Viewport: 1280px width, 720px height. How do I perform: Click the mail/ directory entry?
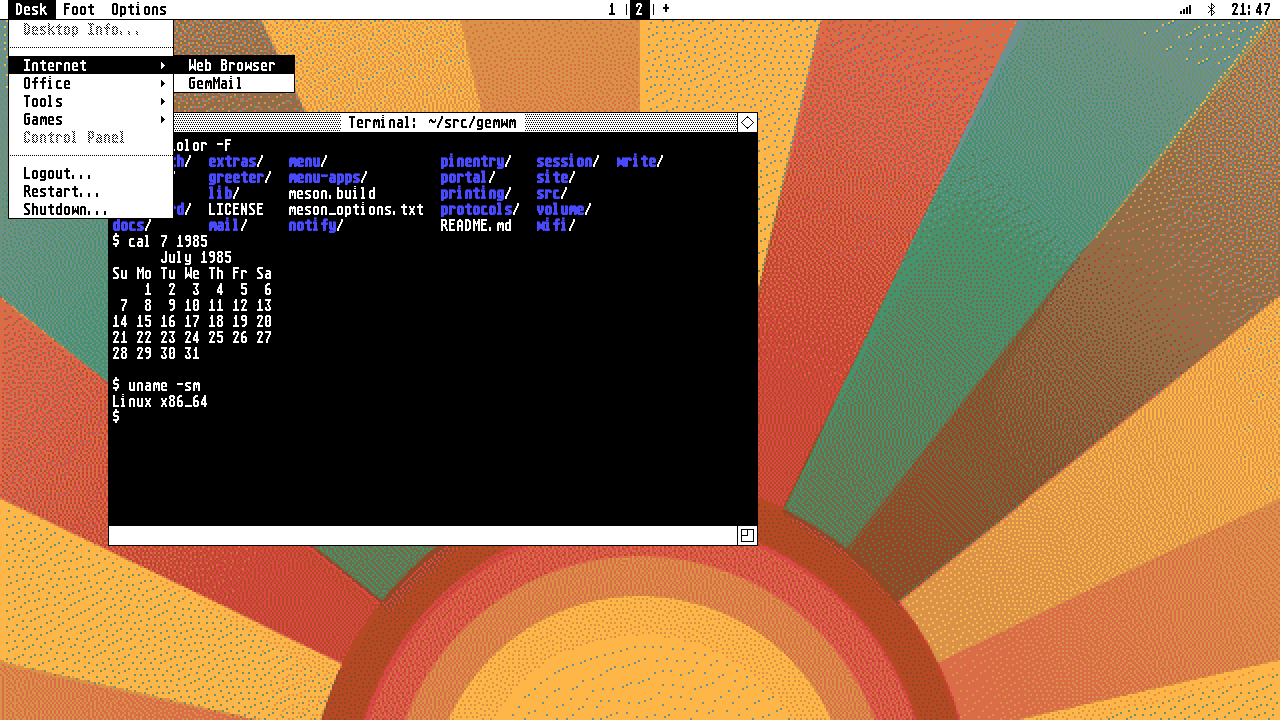coord(228,225)
